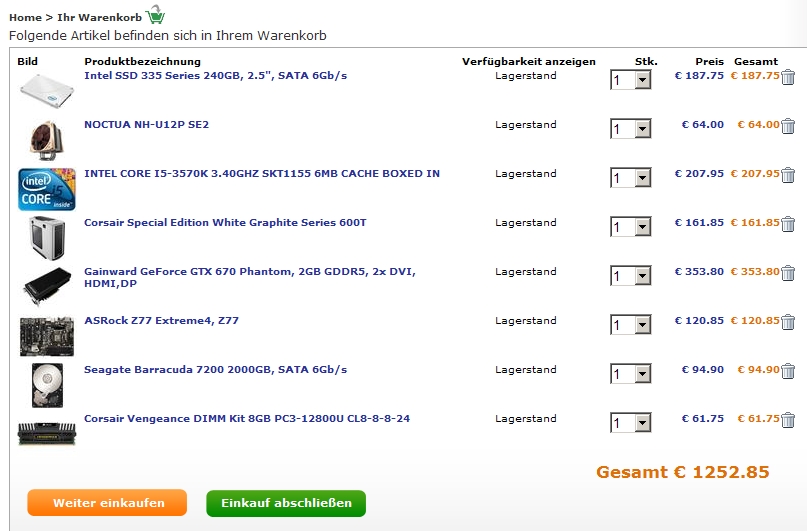Click Lagerstand for the NOCTUA cooler
This screenshot has width=807, height=531.
(x=525, y=125)
